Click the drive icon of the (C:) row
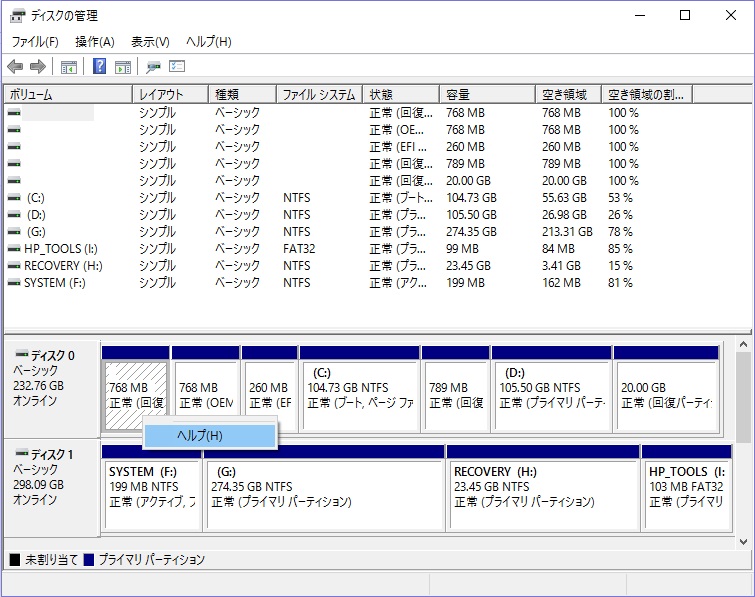The height and width of the screenshot is (597, 755). [x=14, y=198]
